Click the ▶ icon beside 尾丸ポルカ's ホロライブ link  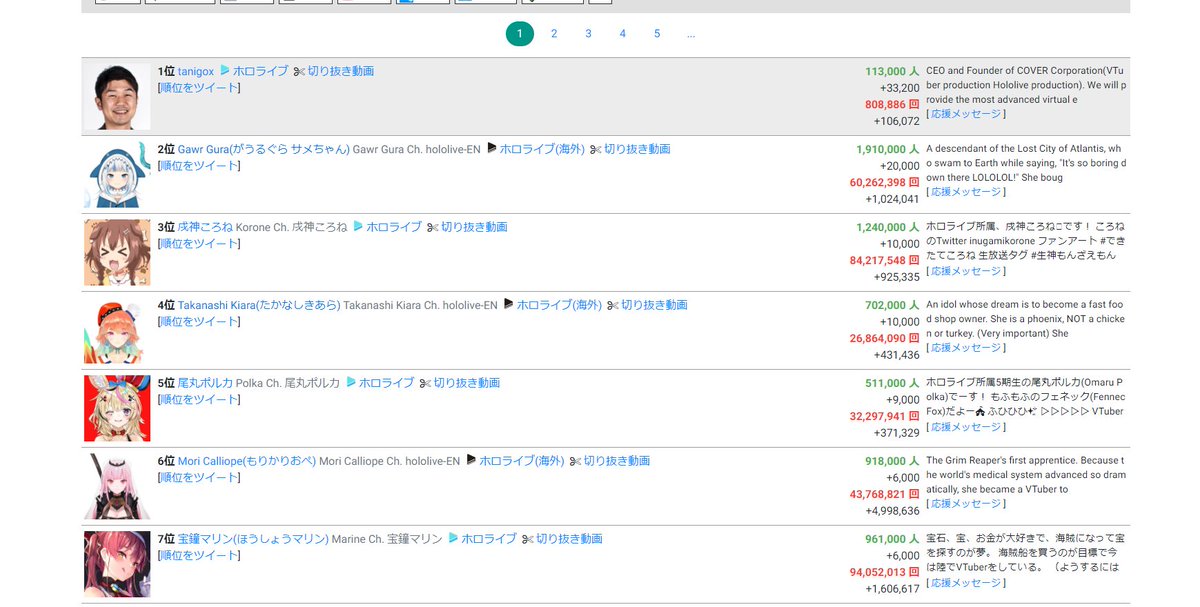349,382
